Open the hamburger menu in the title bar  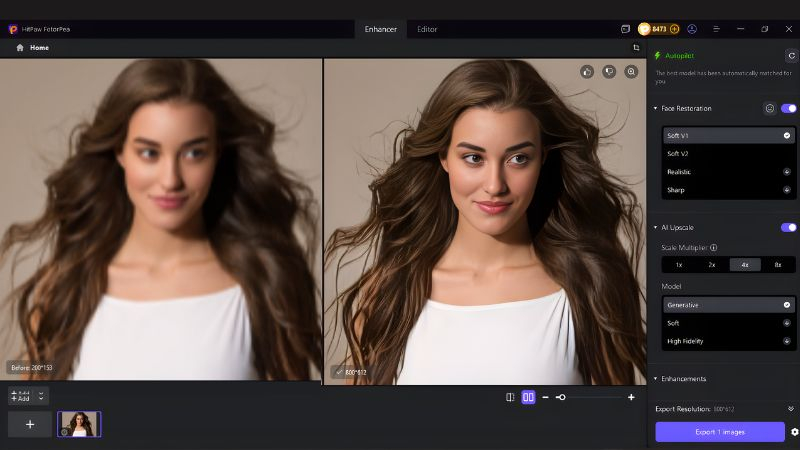click(x=716, y=29)
